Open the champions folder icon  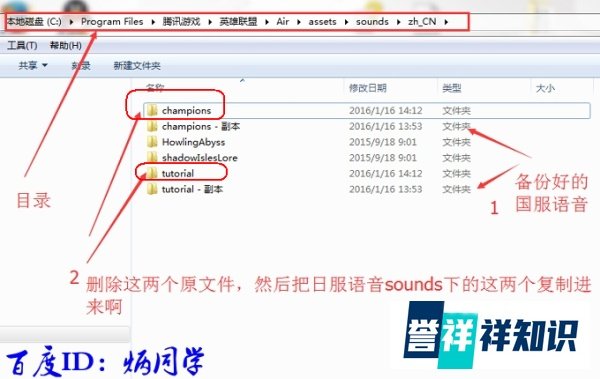[x=152, y=110]
